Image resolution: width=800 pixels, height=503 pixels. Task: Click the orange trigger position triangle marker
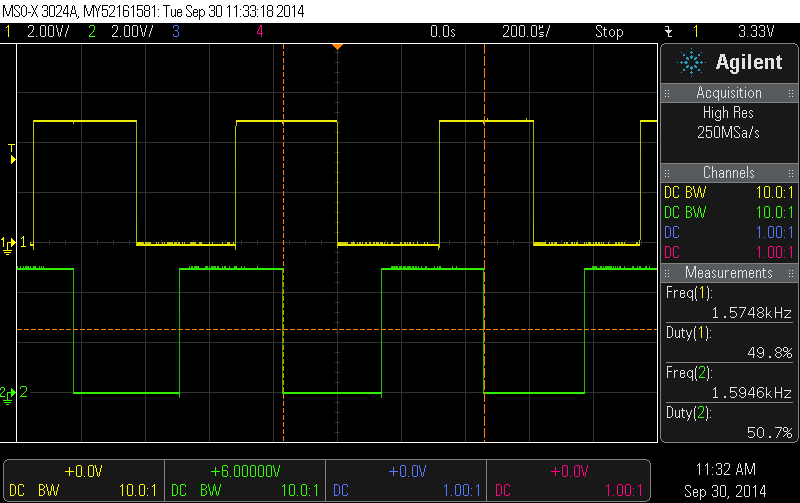tap(338, 46)
